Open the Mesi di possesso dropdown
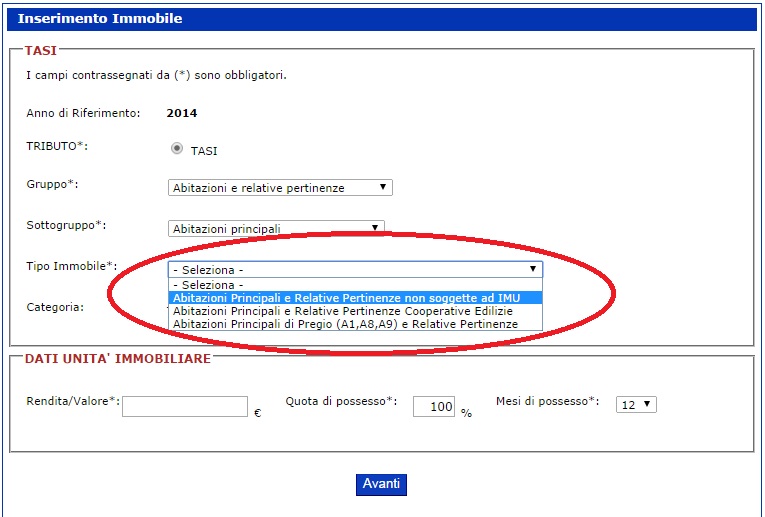The height and width of the screenshot is (517, 765). click(637, 404)
